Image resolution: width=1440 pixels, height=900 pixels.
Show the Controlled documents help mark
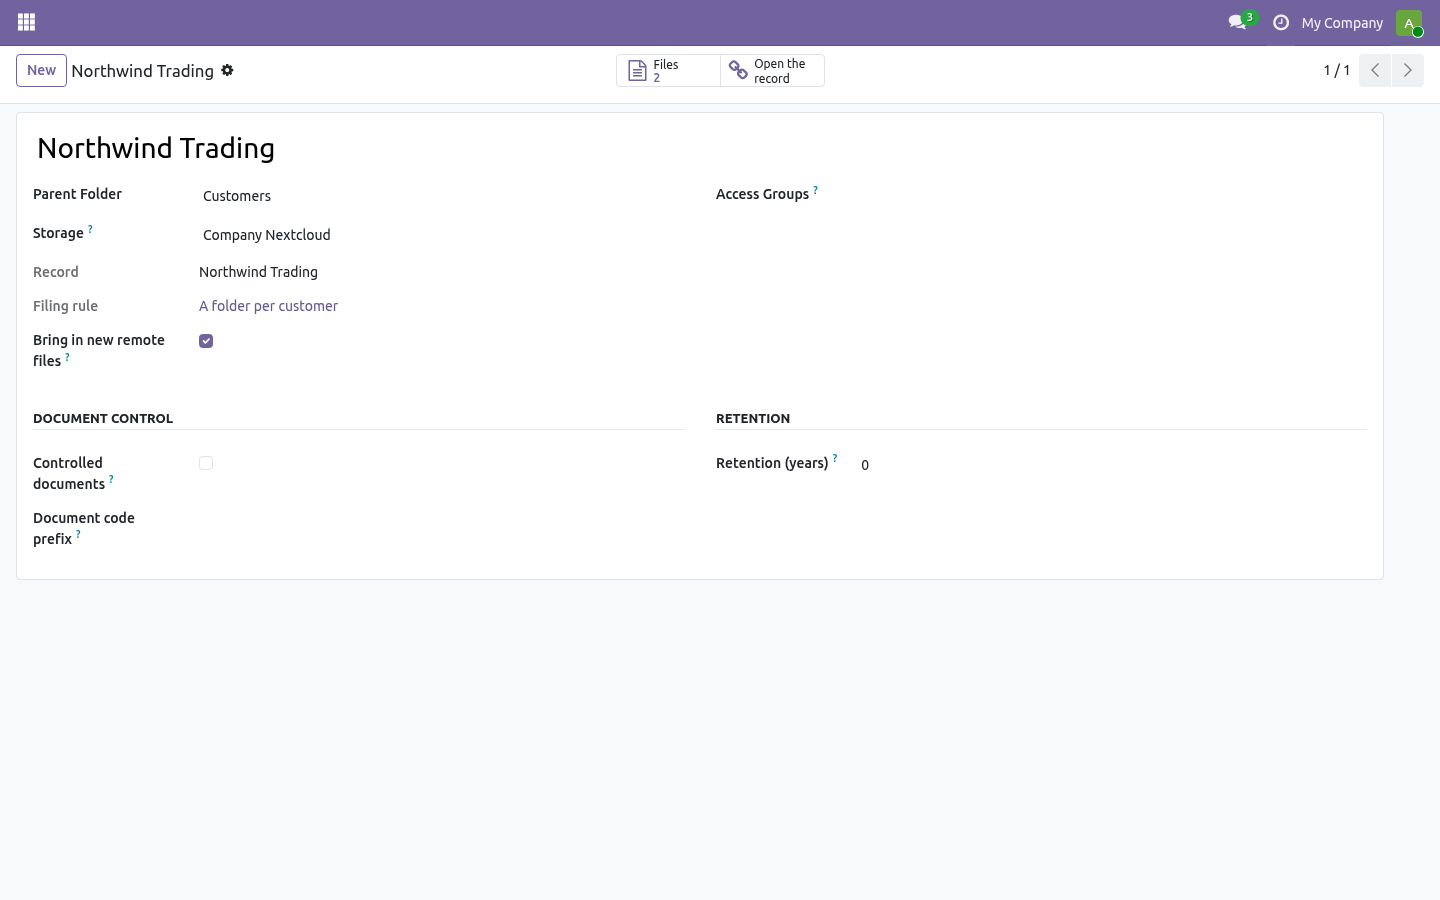(111, 480)
